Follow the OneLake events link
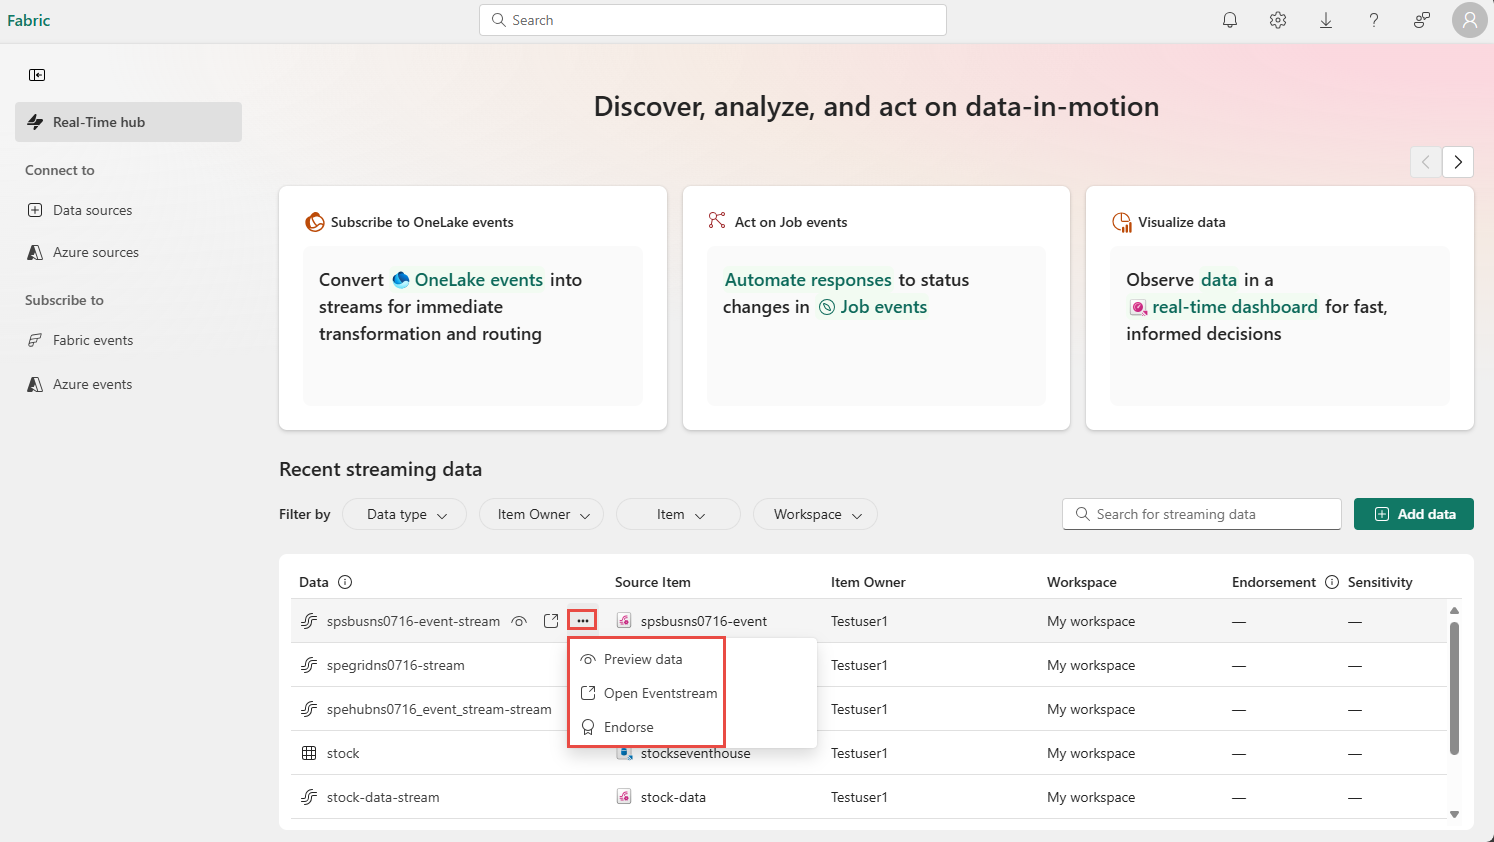 click(478, 280)
